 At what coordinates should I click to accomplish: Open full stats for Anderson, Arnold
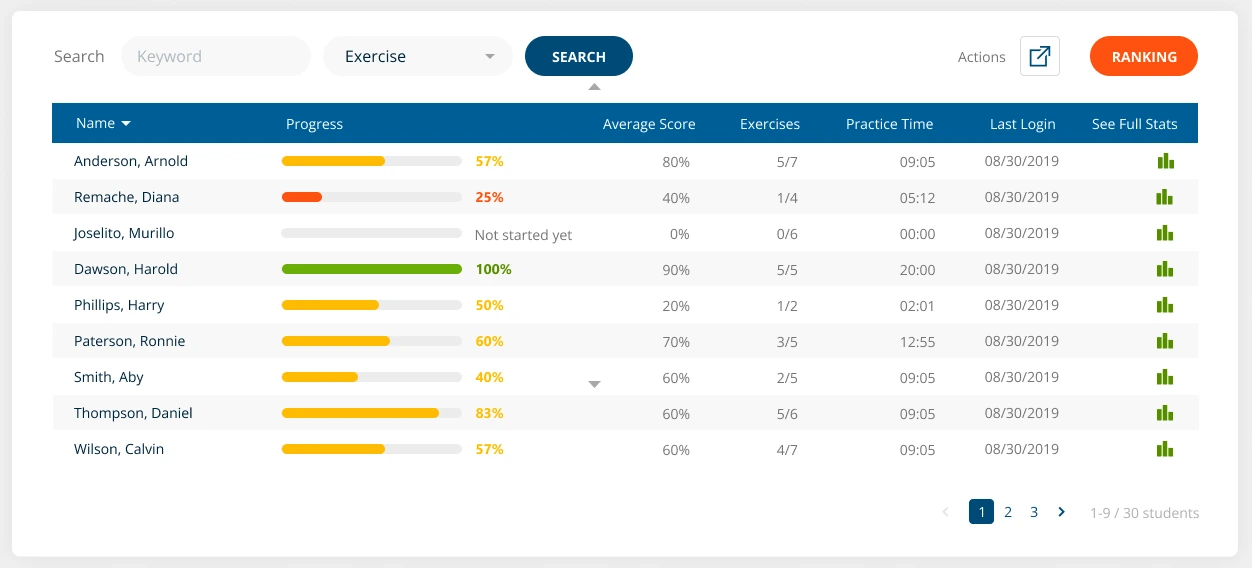(1164, 161)
